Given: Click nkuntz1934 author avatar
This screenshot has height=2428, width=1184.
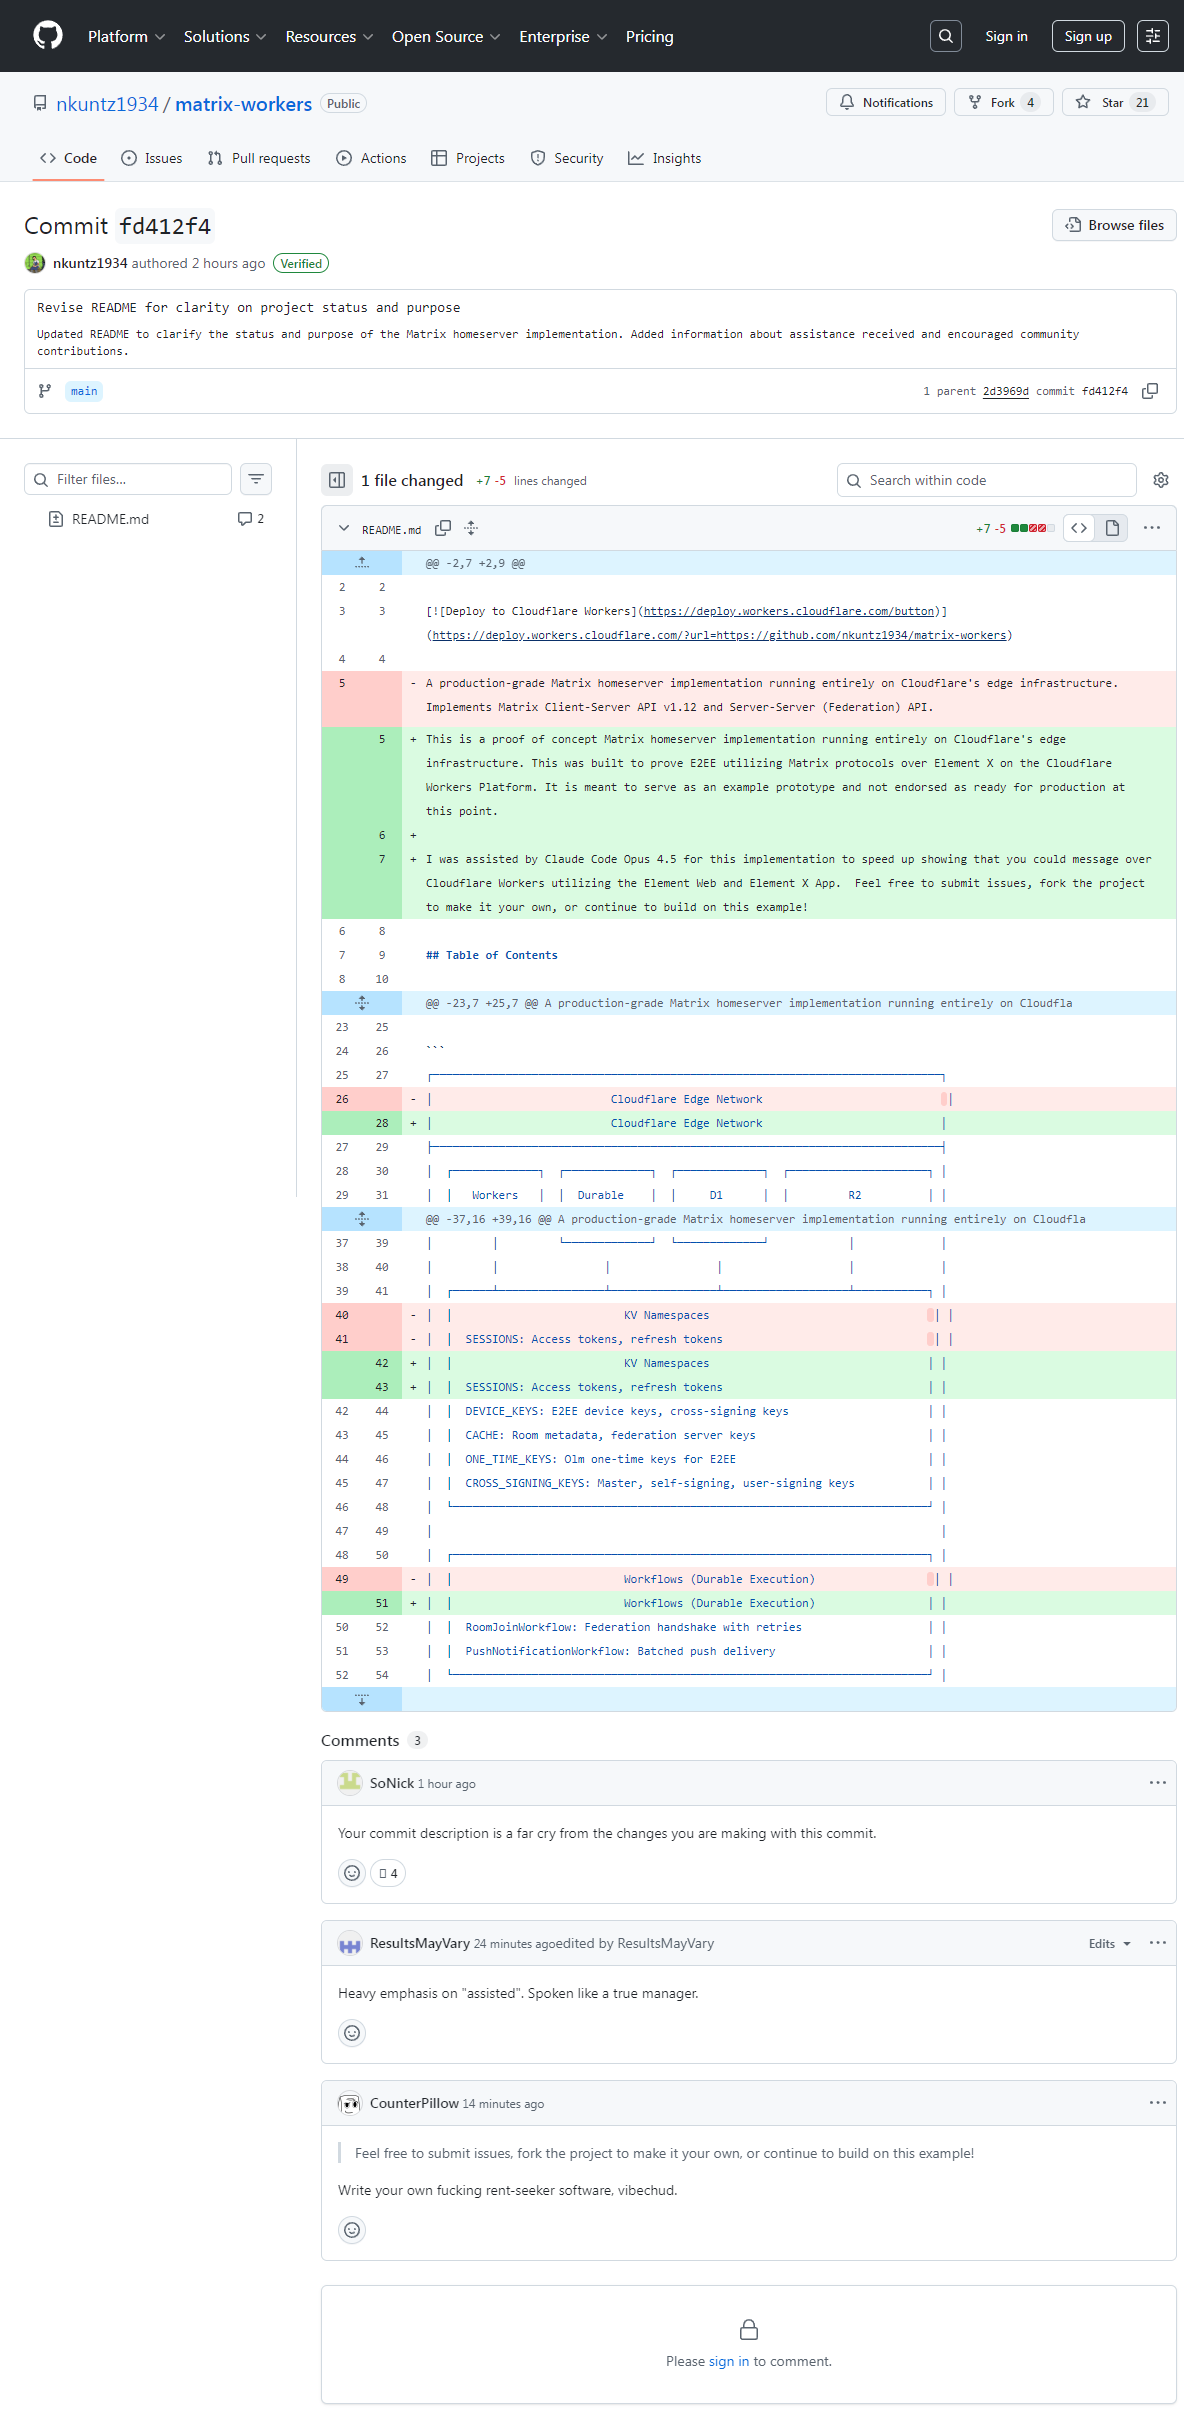Looking at the screenshot, I should [x=35, y=263].
